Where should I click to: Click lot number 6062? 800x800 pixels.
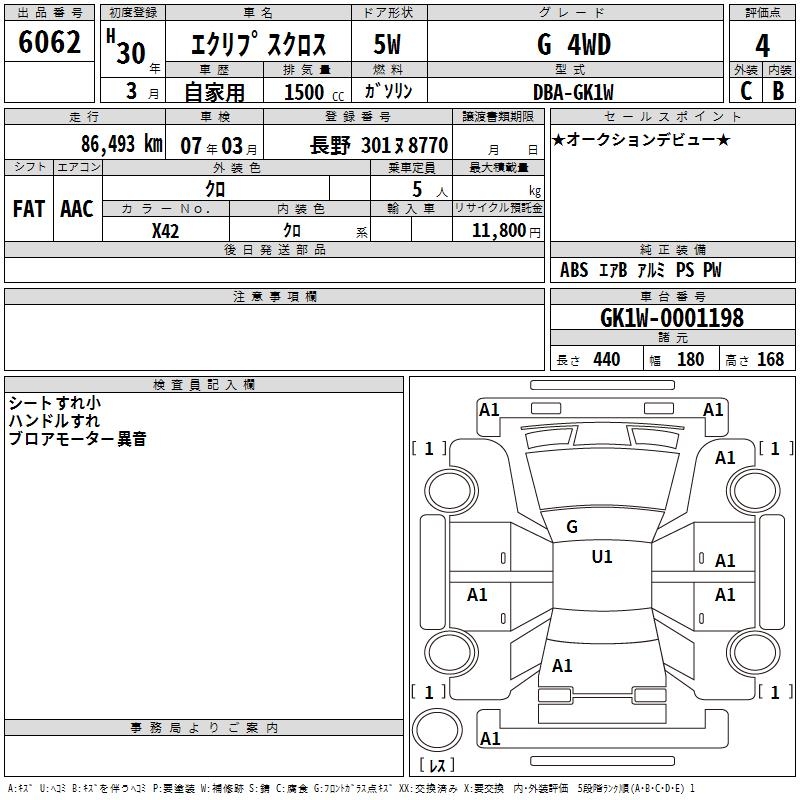point(49,42)
